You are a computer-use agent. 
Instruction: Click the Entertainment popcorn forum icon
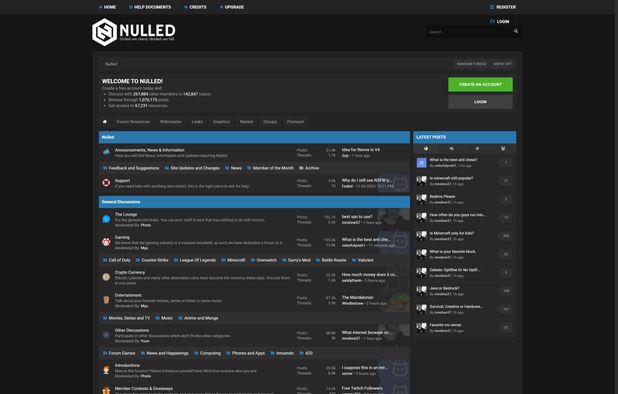pos(106,300)
